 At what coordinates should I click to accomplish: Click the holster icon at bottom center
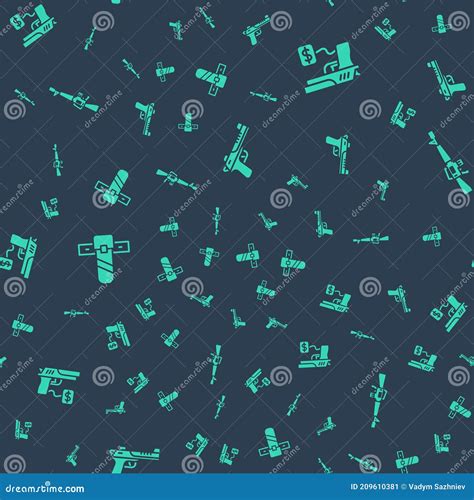click(274, 443)
